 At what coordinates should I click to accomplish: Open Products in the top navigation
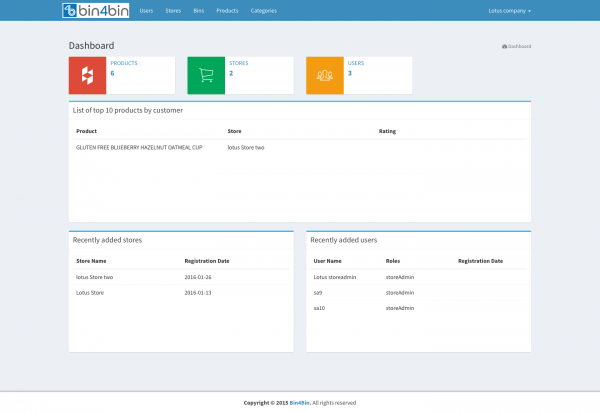tap(227, 10)
